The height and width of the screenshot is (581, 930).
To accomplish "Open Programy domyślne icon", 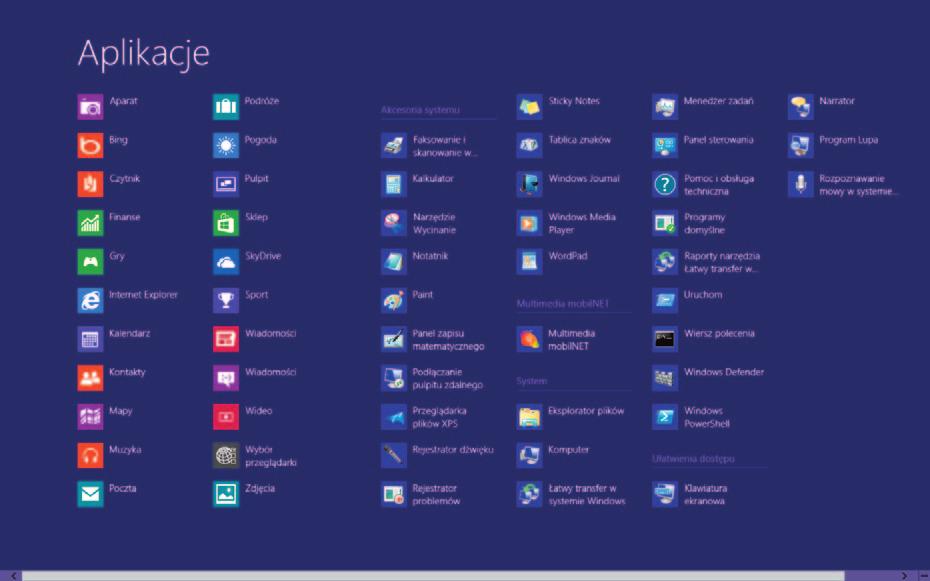I will point(665,223).
